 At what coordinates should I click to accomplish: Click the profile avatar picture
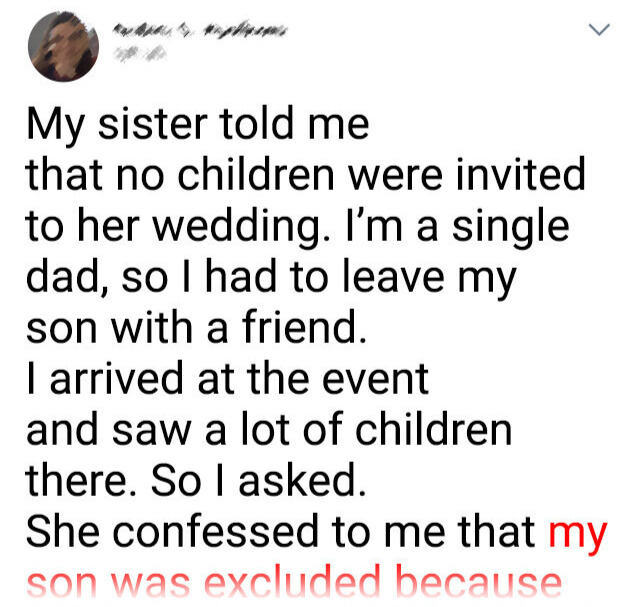pyautogui.click(x=62, y=51)
